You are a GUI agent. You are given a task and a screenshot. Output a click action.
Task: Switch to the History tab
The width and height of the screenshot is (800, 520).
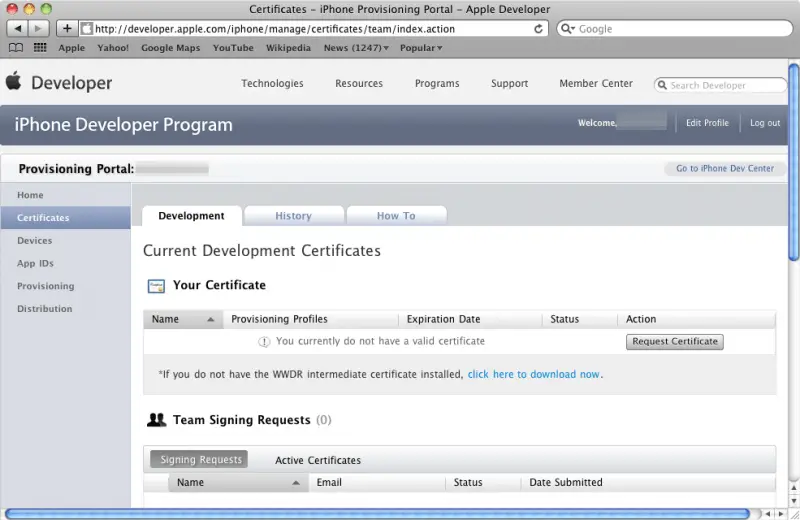[293, 216]
